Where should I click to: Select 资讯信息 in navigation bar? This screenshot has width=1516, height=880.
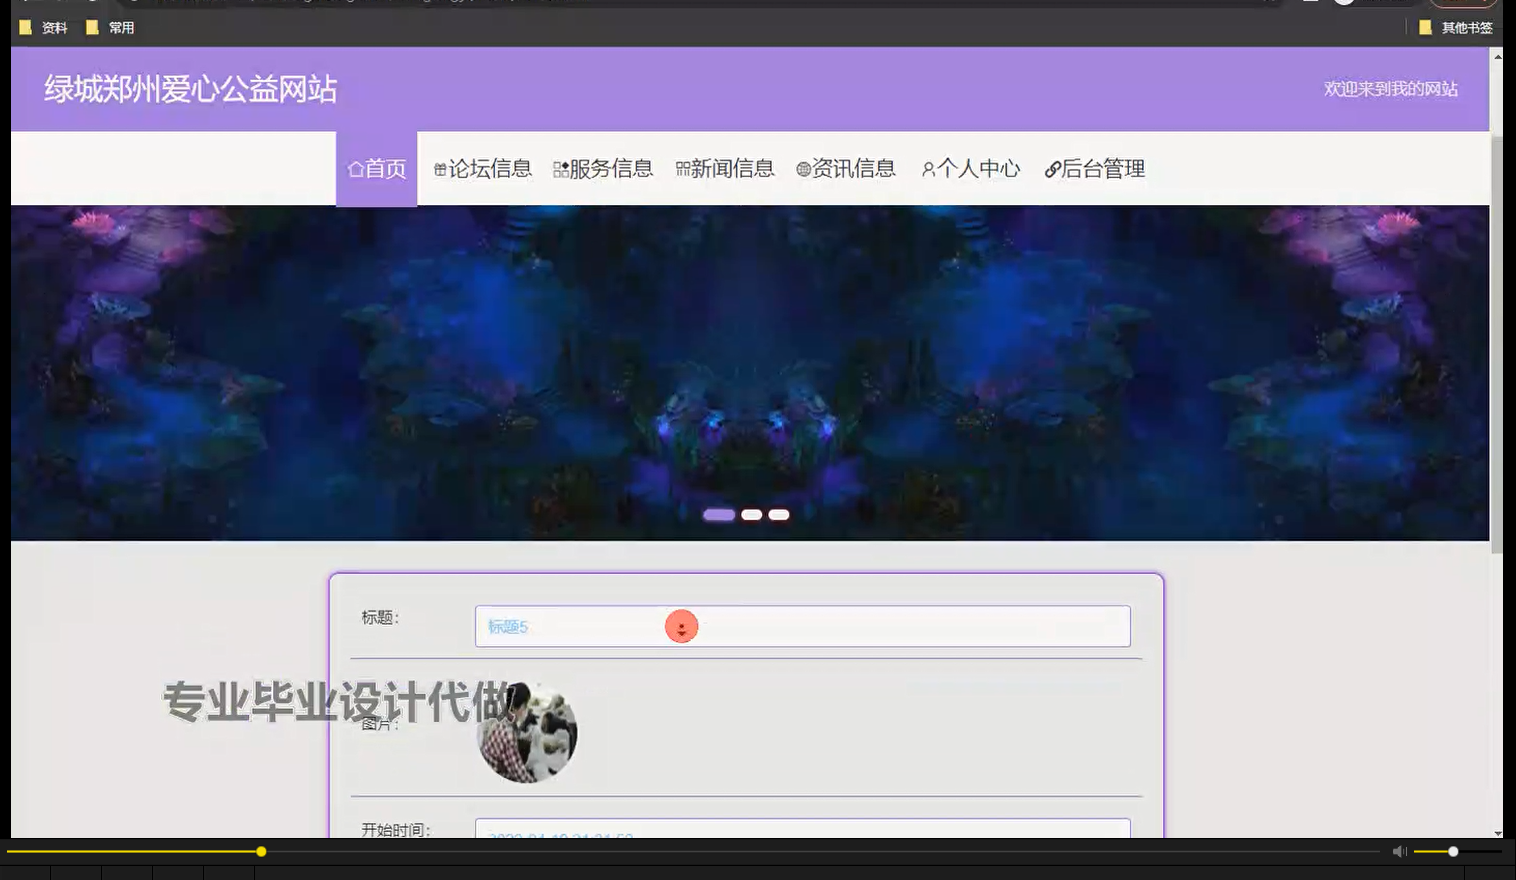coord(846,168)
